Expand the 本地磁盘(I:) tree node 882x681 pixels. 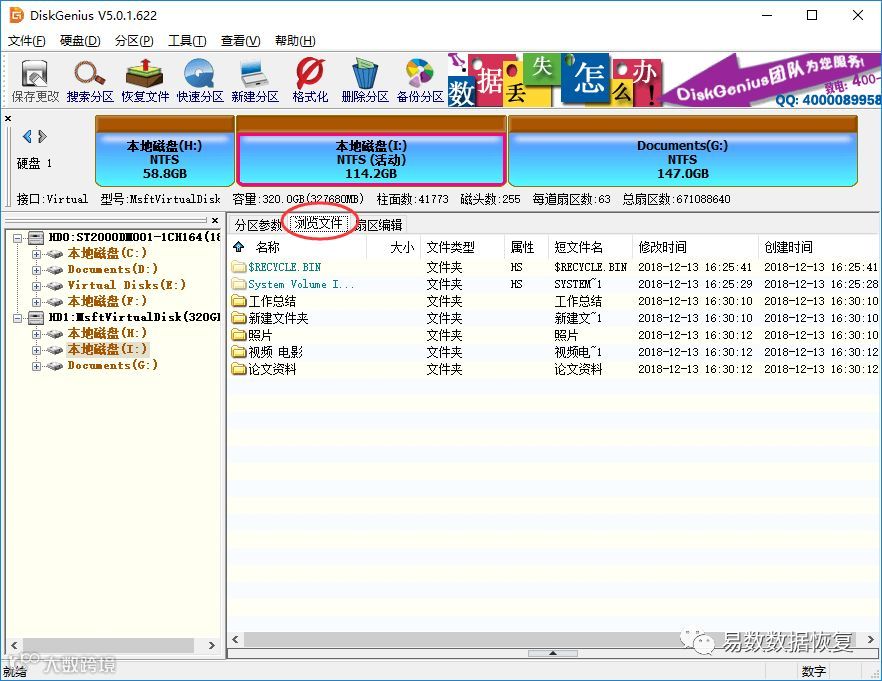pyautogui.click(x=36, y=350)
